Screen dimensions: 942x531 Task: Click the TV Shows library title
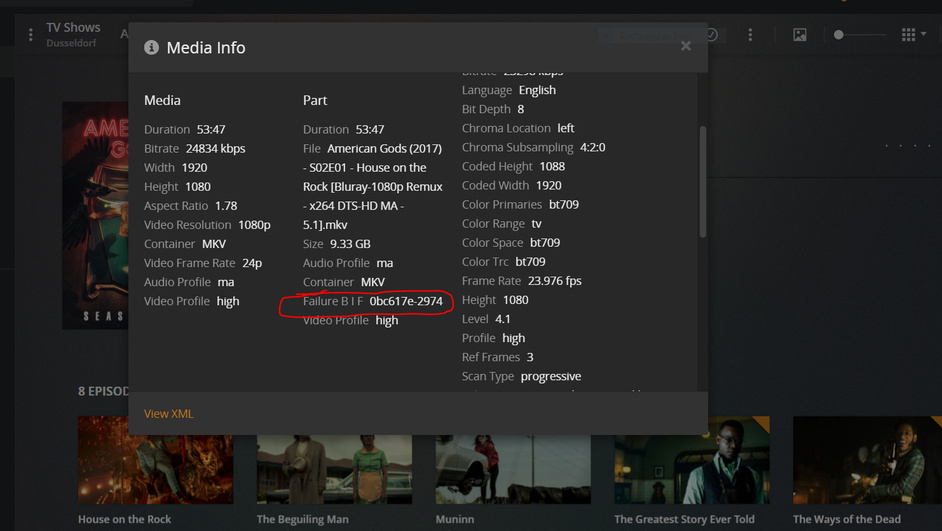click(73, 28)
